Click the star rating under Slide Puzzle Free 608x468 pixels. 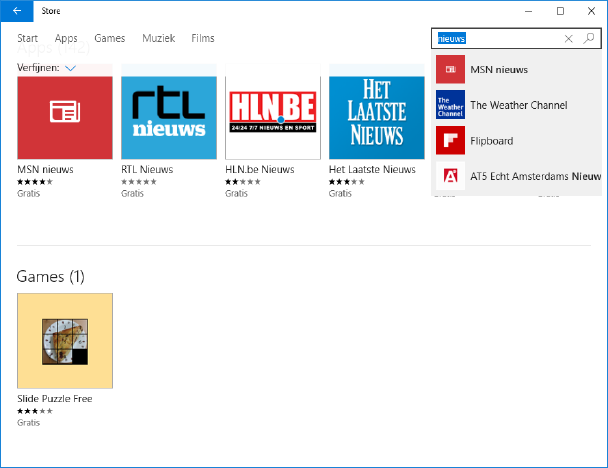pyautogui.click(x=35, y=411)
